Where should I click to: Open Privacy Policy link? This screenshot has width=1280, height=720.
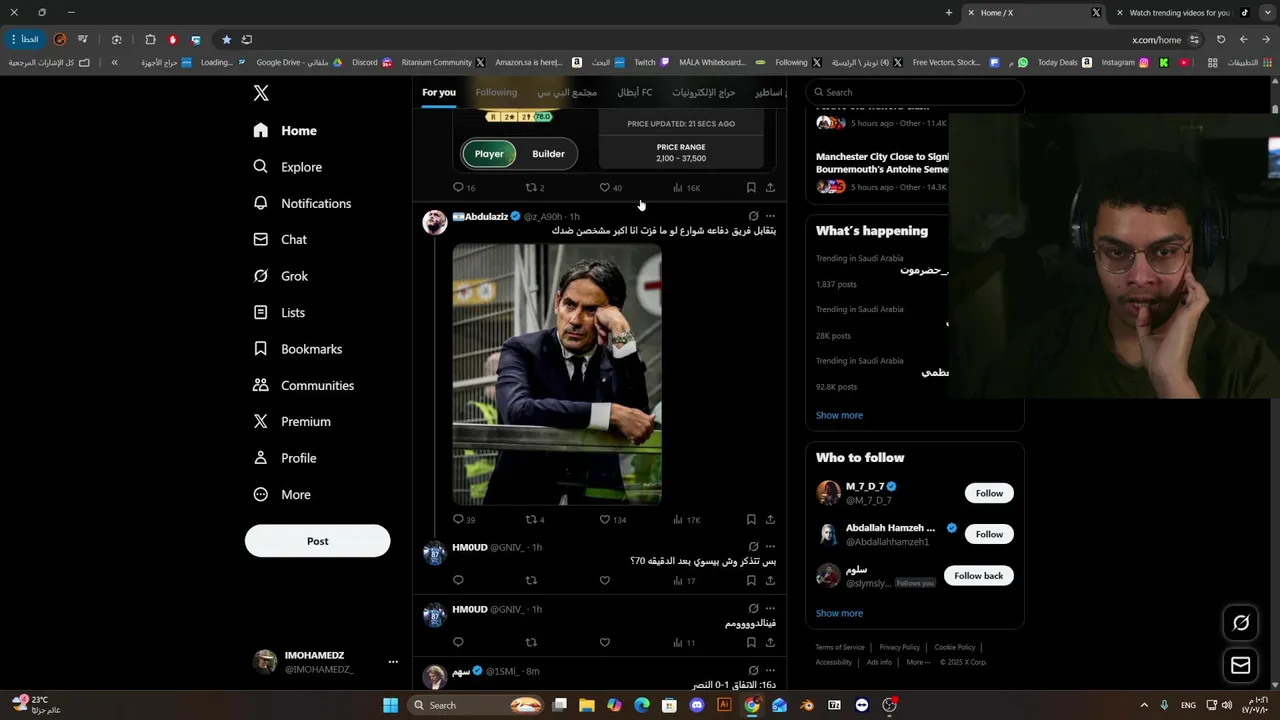[x=899, y=647]
